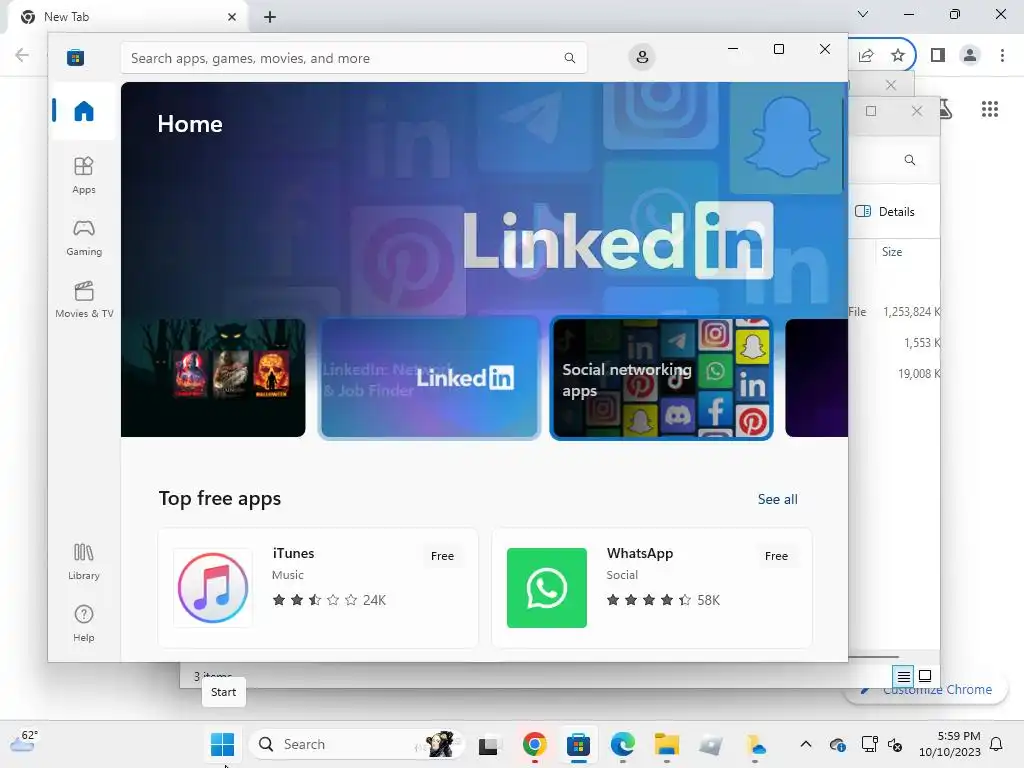The height and width of the screenshot is (768, 1024).
Task: Click Chrome back navigation arrow
Action: click(x=22, y=55)
